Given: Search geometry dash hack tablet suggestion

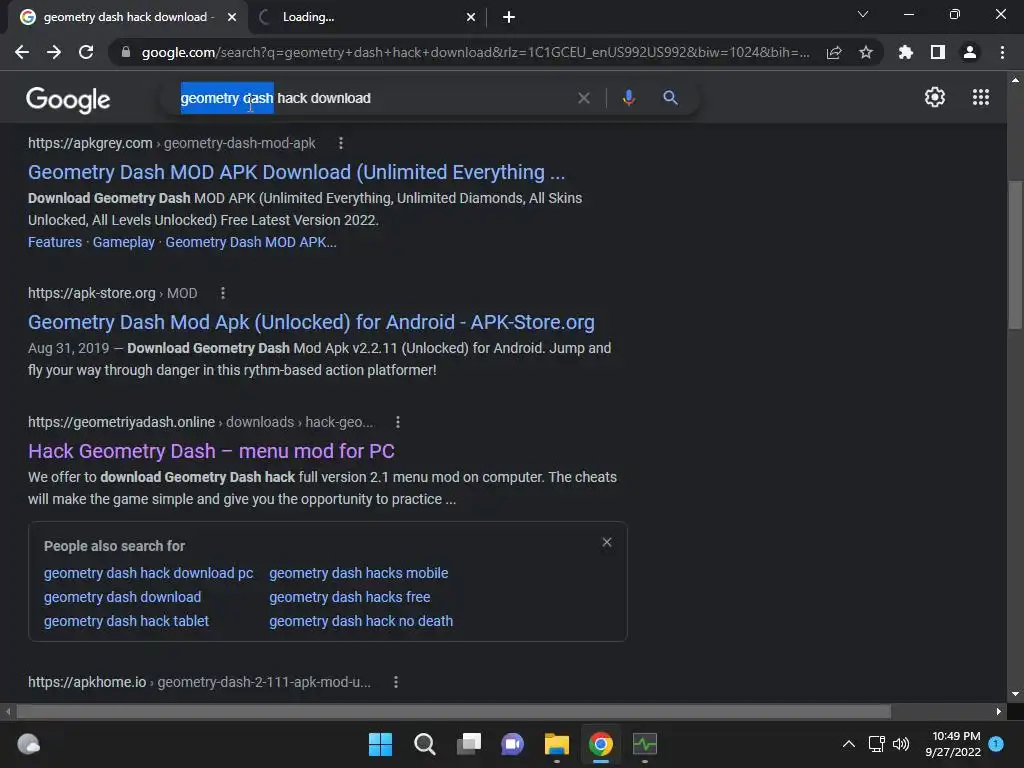Looking at the screenshot, I should point(126,622).
